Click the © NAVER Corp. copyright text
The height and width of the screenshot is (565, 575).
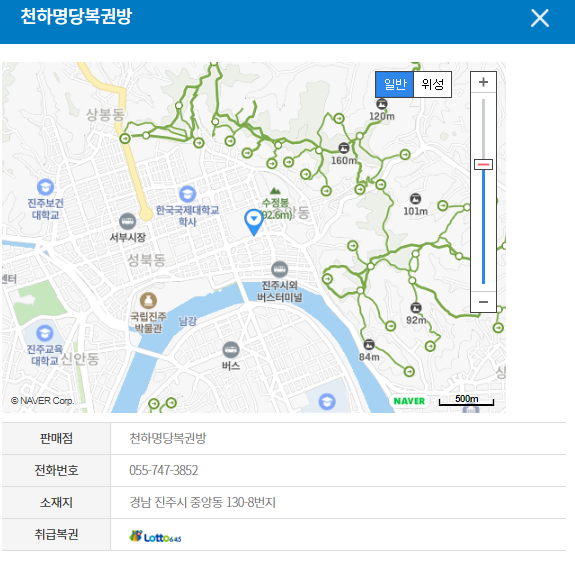(42, 401)
